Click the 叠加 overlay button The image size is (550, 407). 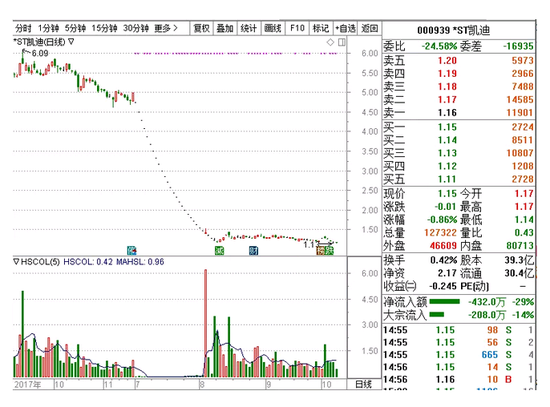click(x=225, y=28)
